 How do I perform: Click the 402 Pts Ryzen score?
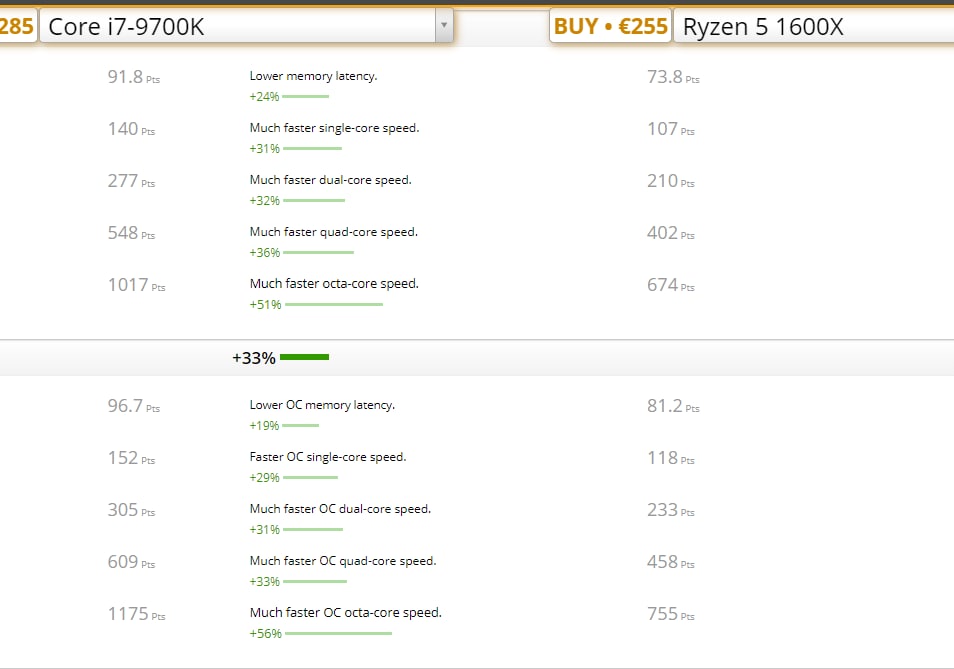click(670, 233)
